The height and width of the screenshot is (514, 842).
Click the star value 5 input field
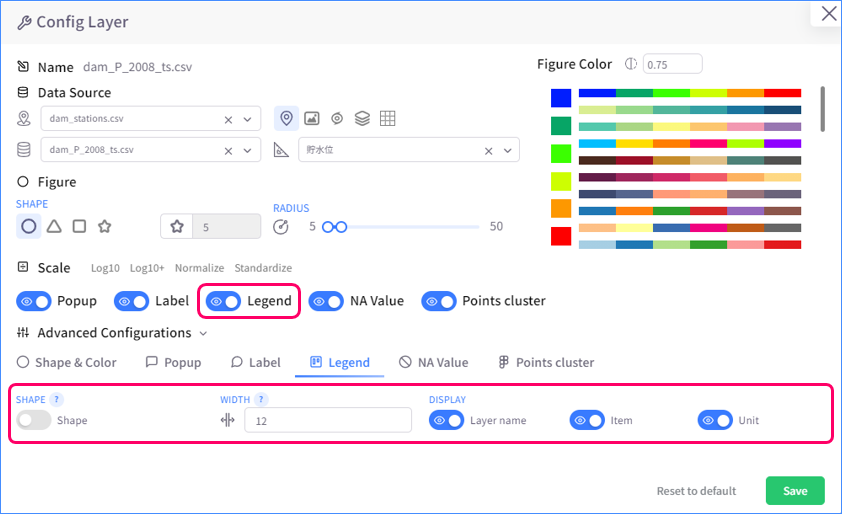[227, 227]
